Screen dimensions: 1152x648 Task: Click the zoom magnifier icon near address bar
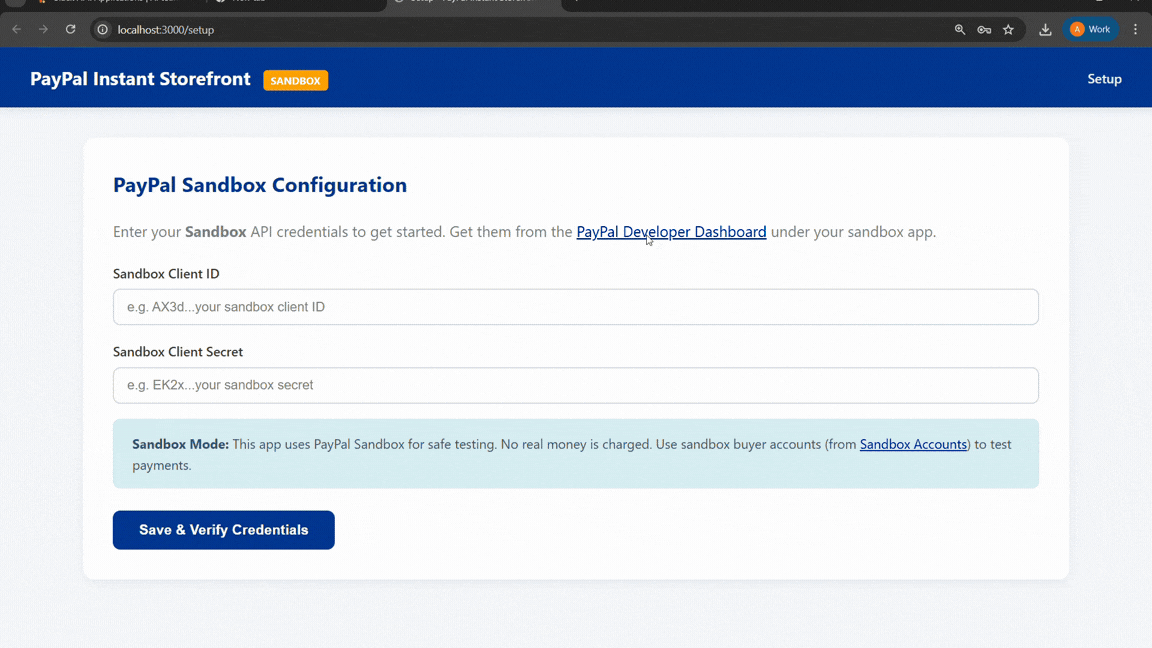960,29
